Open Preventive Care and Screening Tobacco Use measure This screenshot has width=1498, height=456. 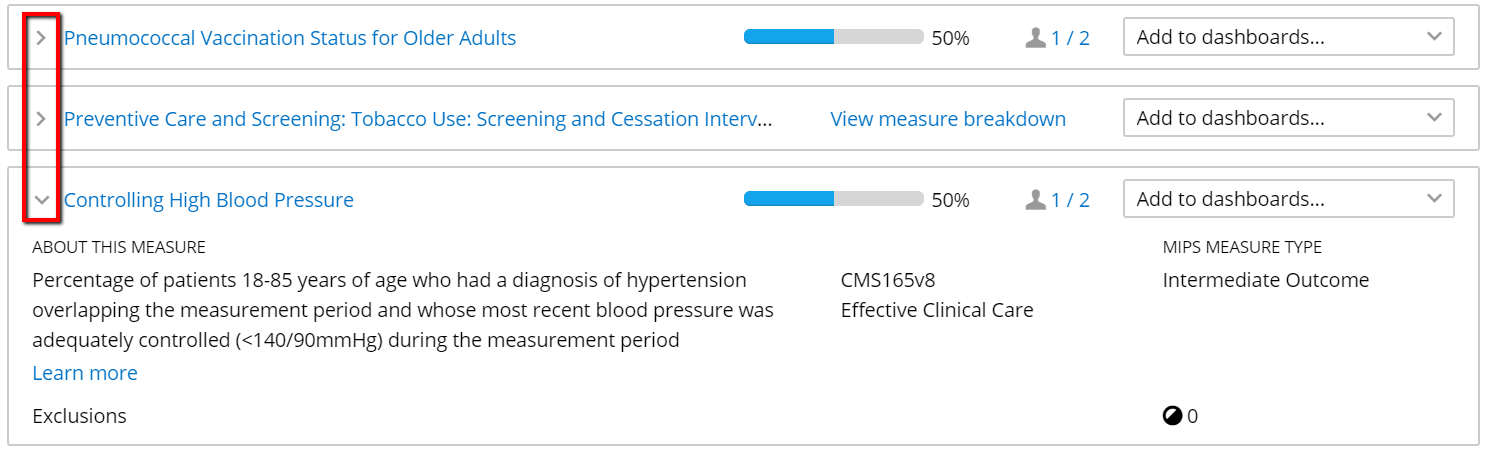tap(418, 119)
